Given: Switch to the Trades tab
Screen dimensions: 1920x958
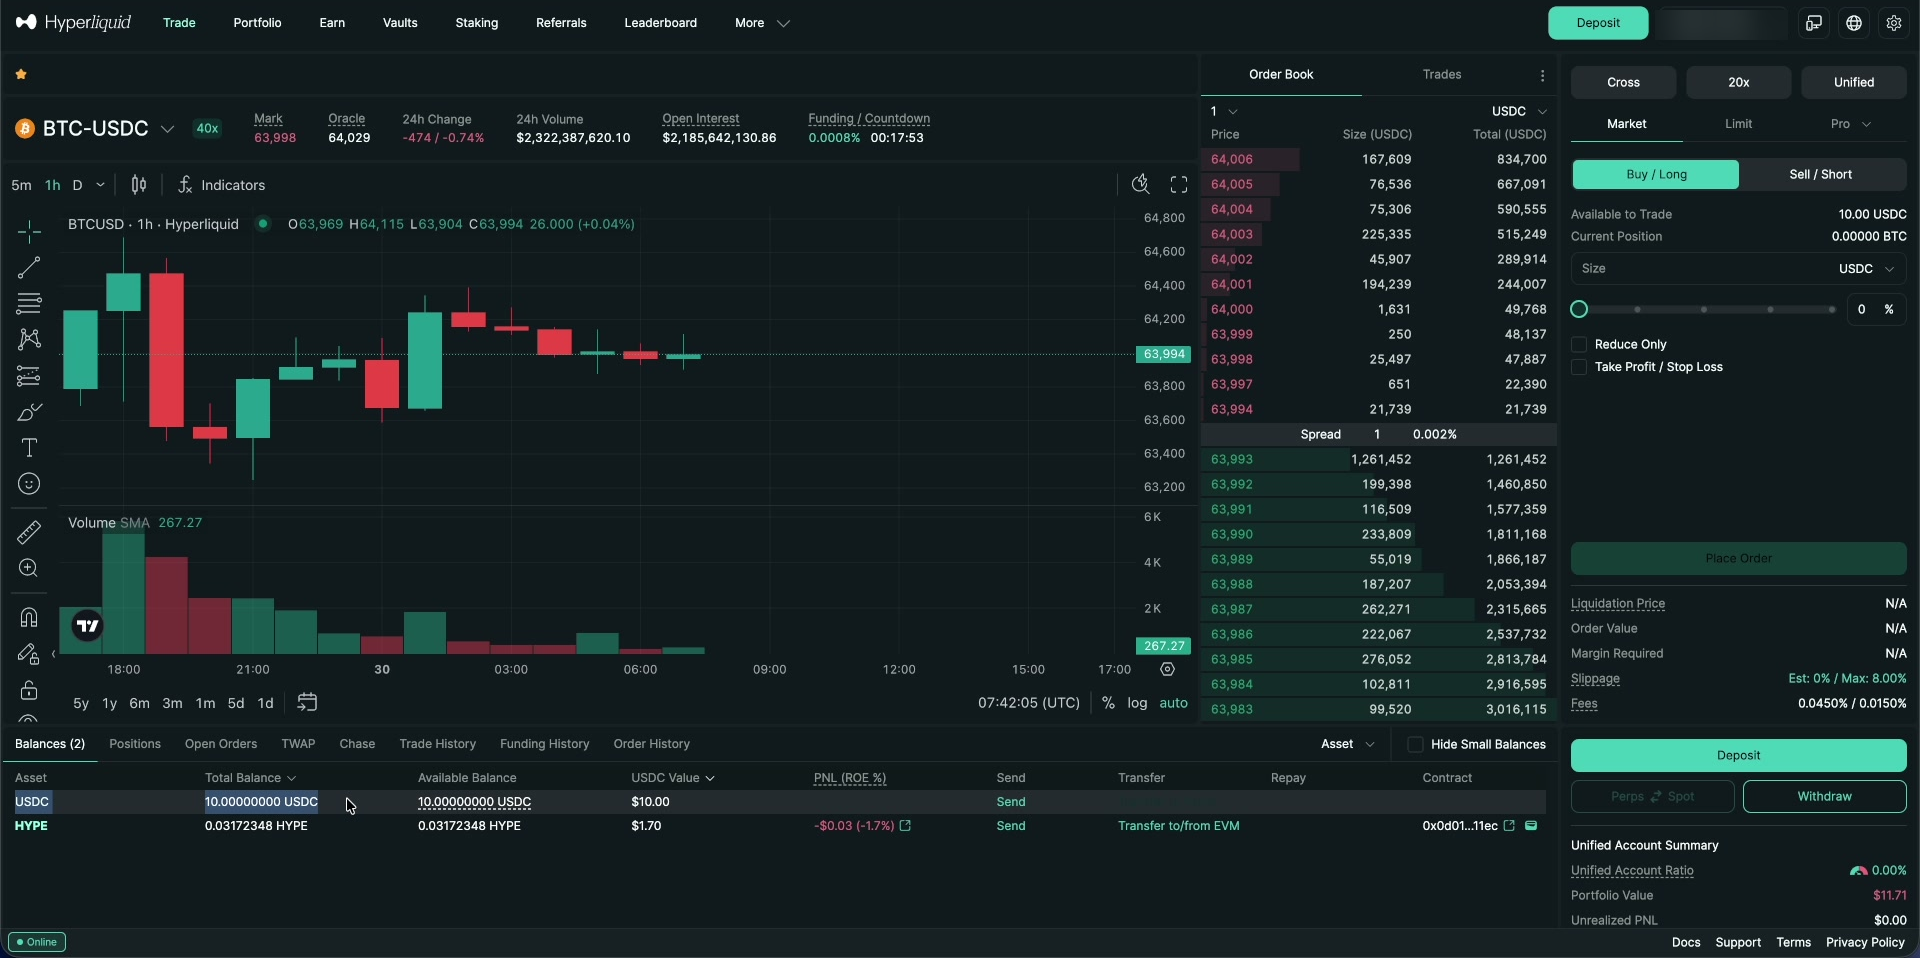Looking at the screenshot, I should coord(1441,75).
